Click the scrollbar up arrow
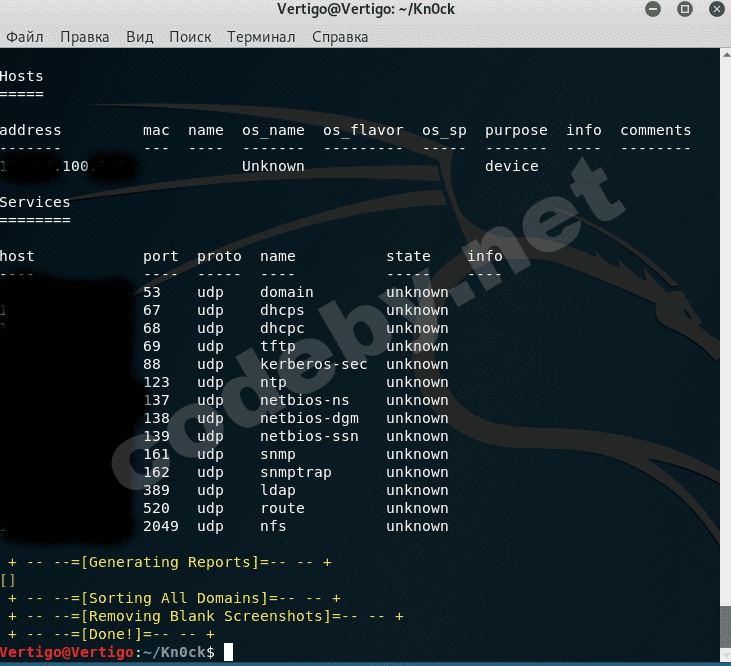 point(725,56)
